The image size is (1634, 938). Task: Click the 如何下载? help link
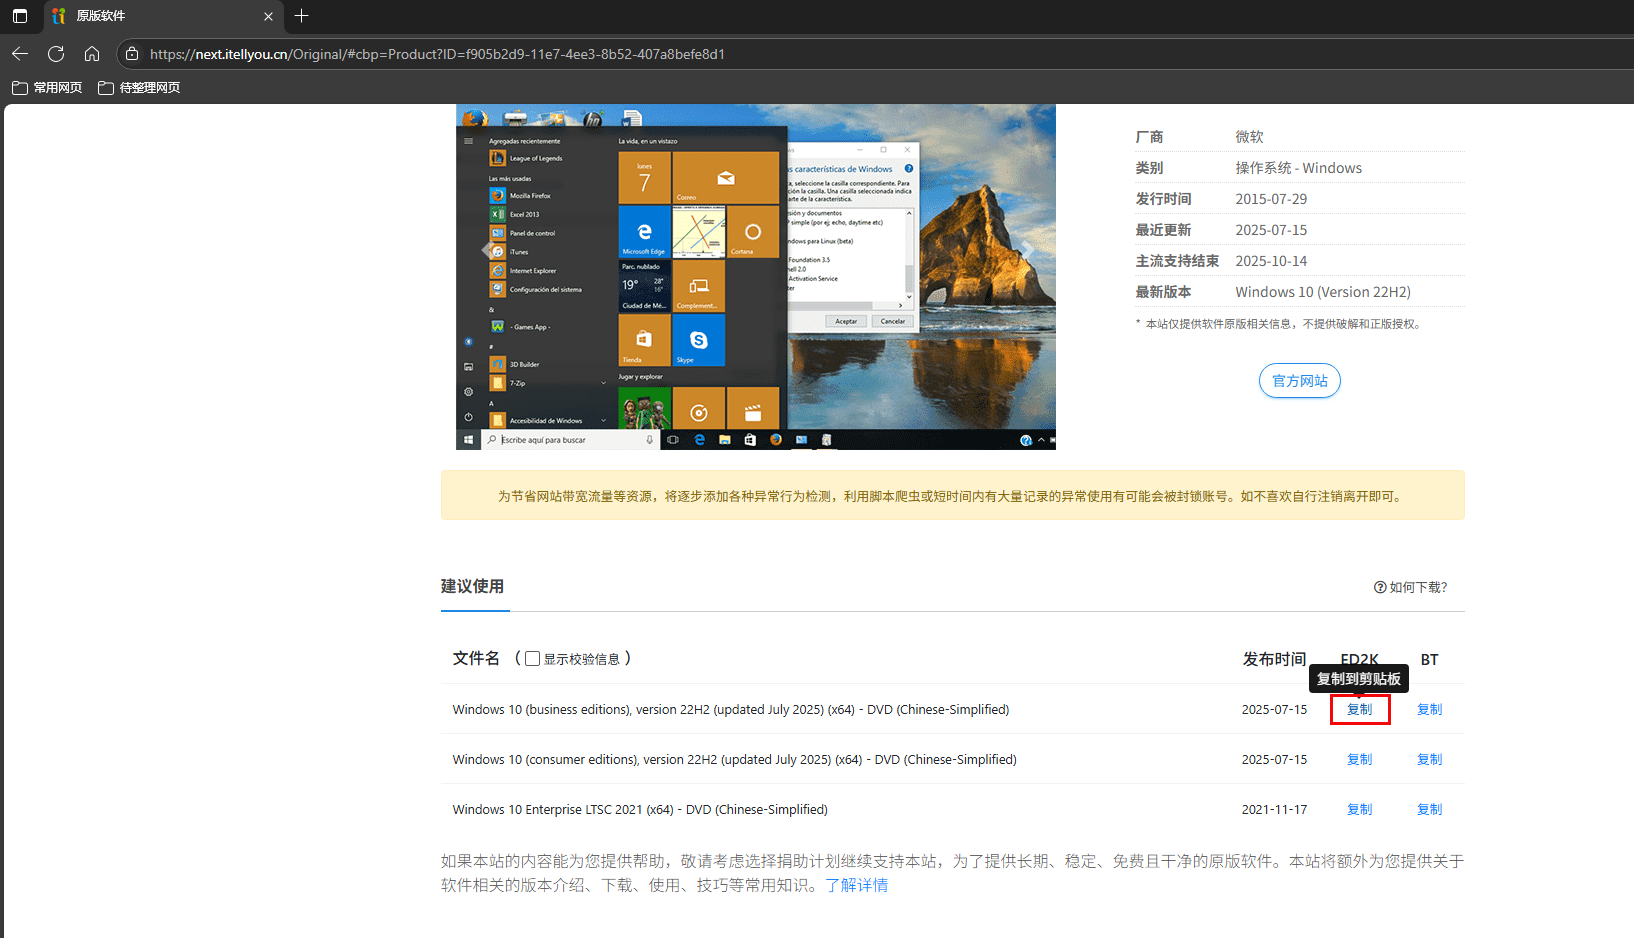[x=1410, y=587]
